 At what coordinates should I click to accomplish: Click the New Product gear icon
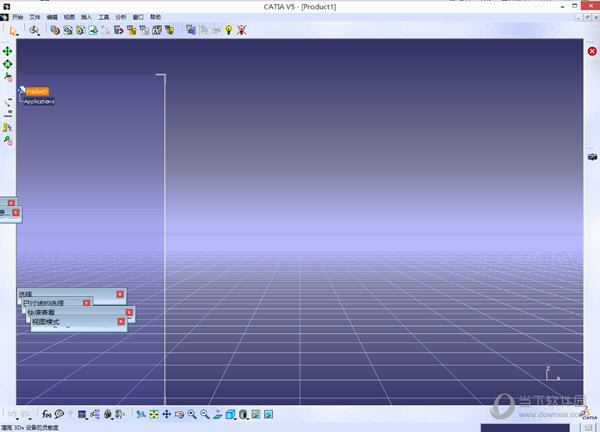(x=68, y=30)
